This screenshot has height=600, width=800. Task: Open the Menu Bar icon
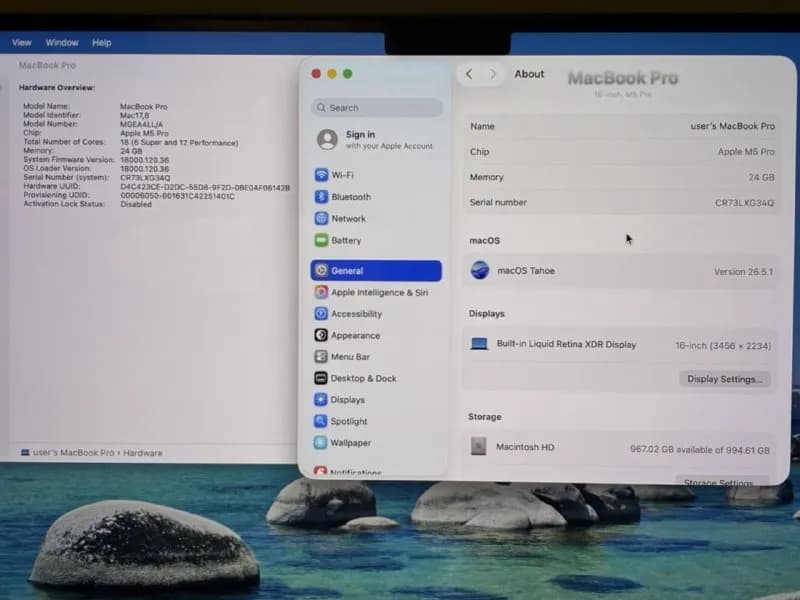pos(321,356)
